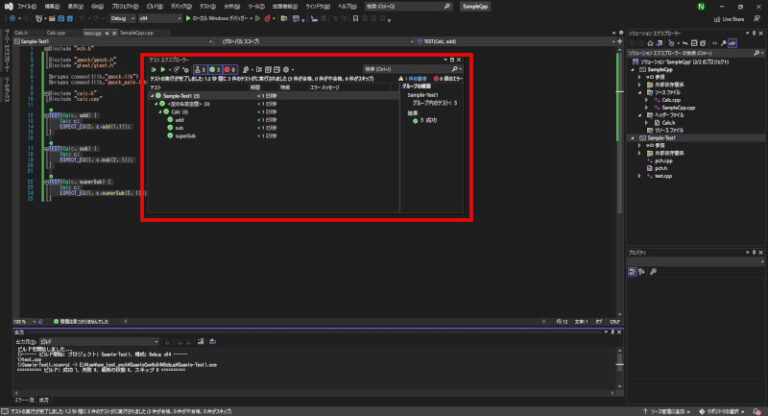Screen dimensions: 768x416
Task: Select the add test row
Action: click(x=274, y=120)
